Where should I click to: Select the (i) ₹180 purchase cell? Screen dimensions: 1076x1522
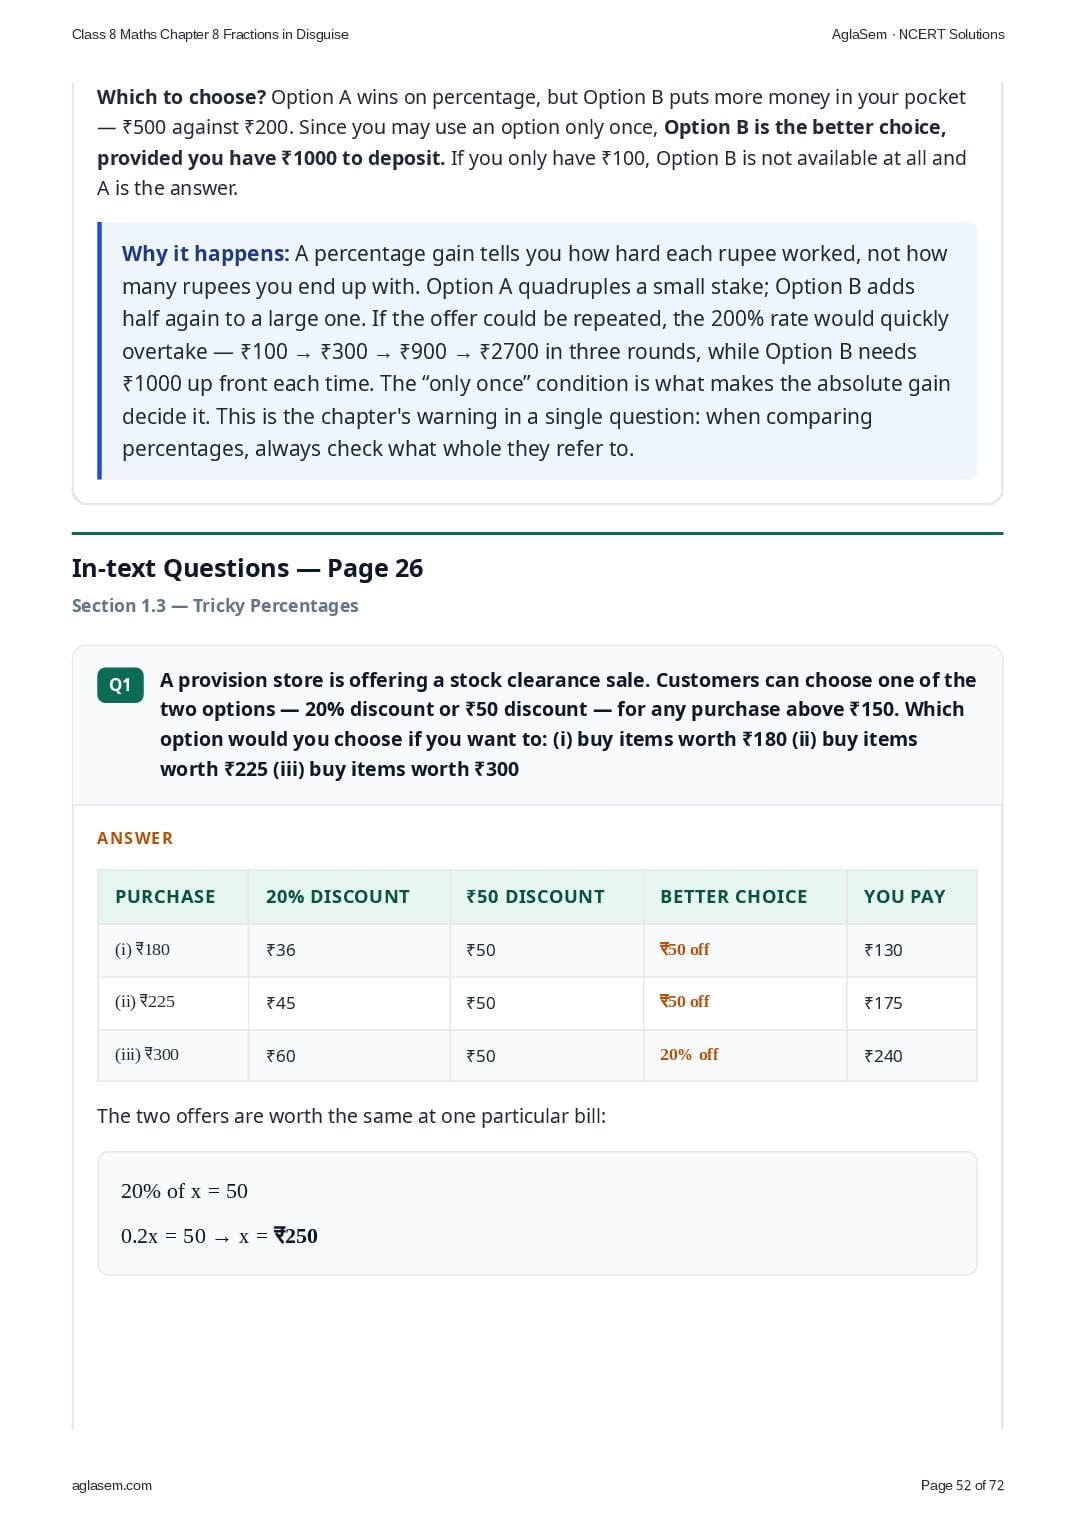click(173, 950)
